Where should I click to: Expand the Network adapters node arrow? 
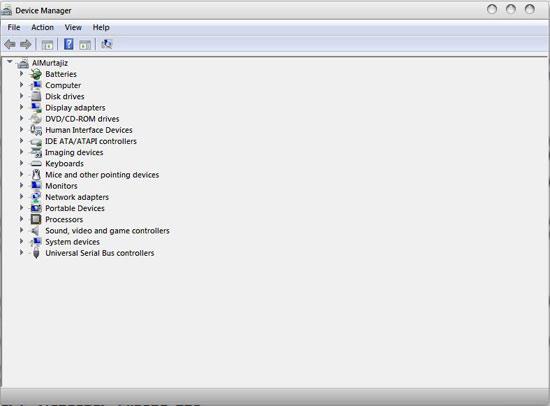(21, 197)
